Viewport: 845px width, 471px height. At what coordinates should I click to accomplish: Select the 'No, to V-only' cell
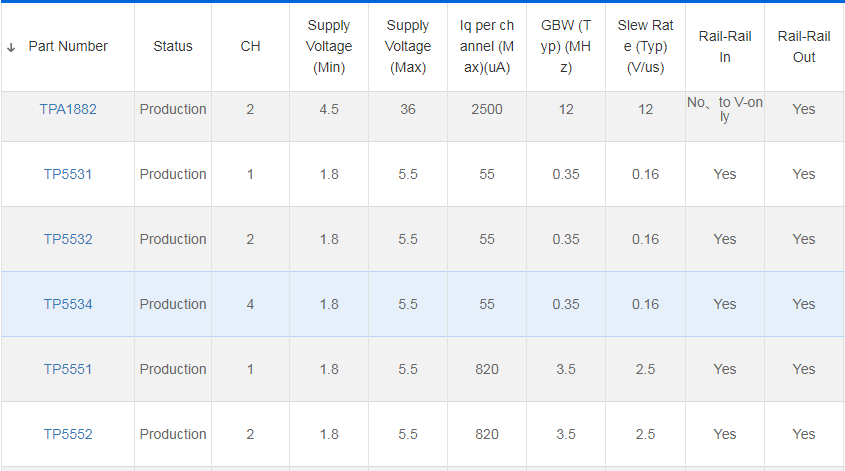tap(725, 109)
